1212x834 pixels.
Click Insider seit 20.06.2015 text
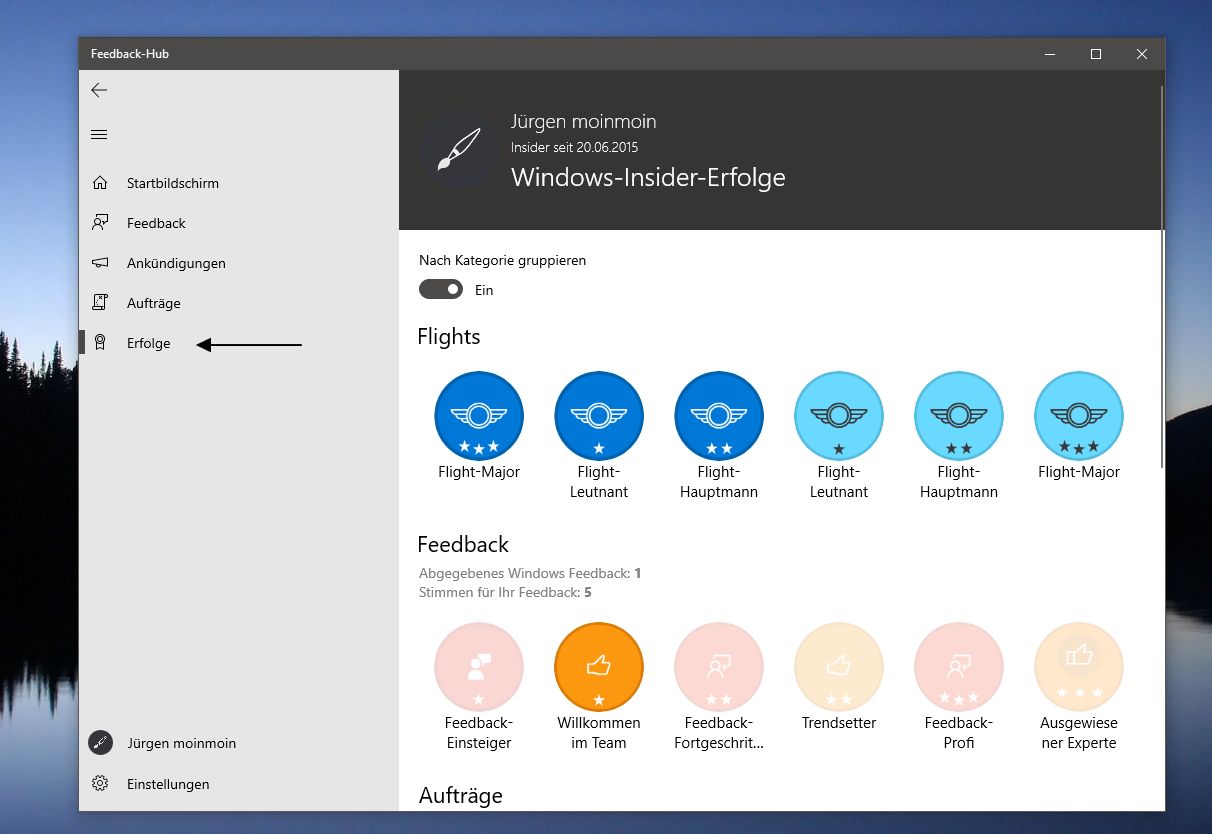pyautogui.click(x=574, y=147)
